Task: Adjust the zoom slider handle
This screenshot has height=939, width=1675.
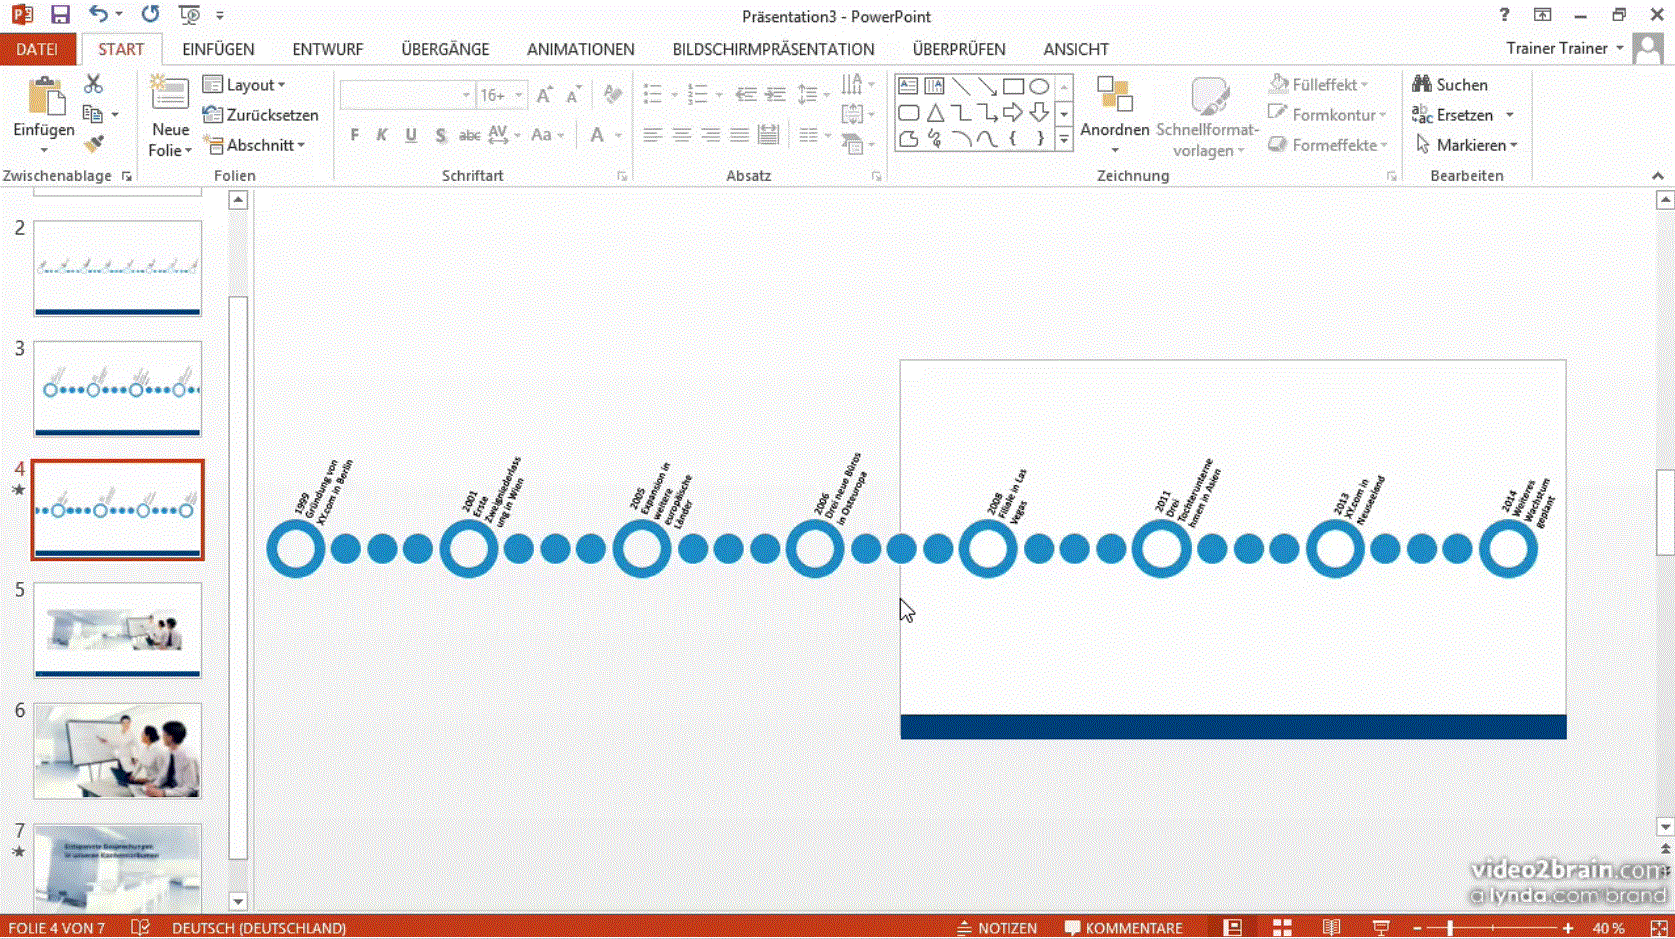Action: coord(1450,928)
